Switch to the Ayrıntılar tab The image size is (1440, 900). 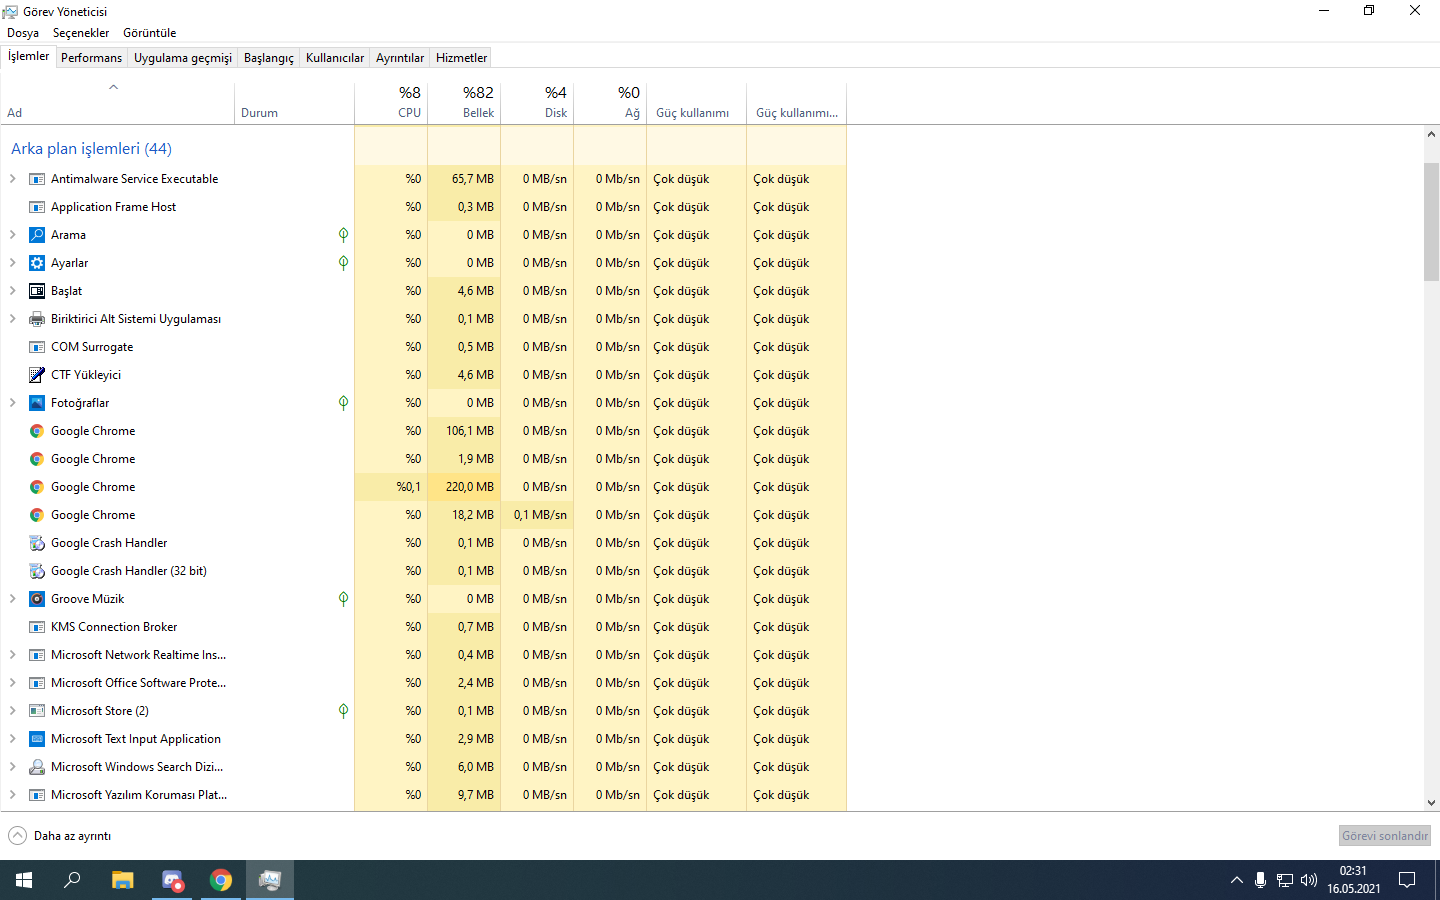pyautogui.click(x=400, y=58)
